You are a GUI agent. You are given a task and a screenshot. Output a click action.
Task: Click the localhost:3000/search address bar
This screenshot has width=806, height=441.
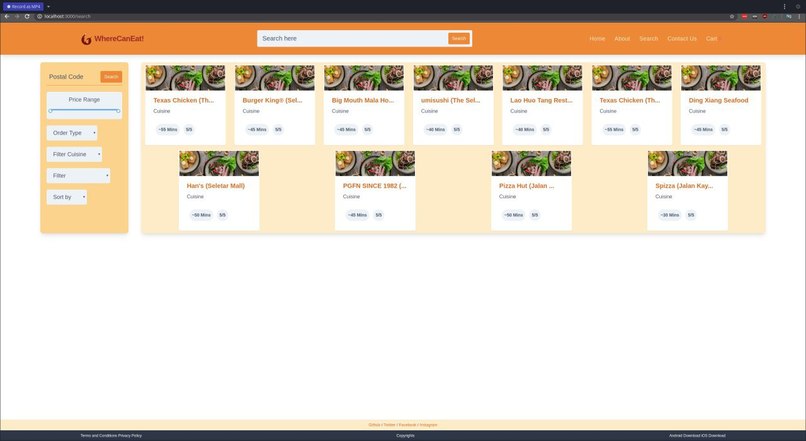[67, 16]
